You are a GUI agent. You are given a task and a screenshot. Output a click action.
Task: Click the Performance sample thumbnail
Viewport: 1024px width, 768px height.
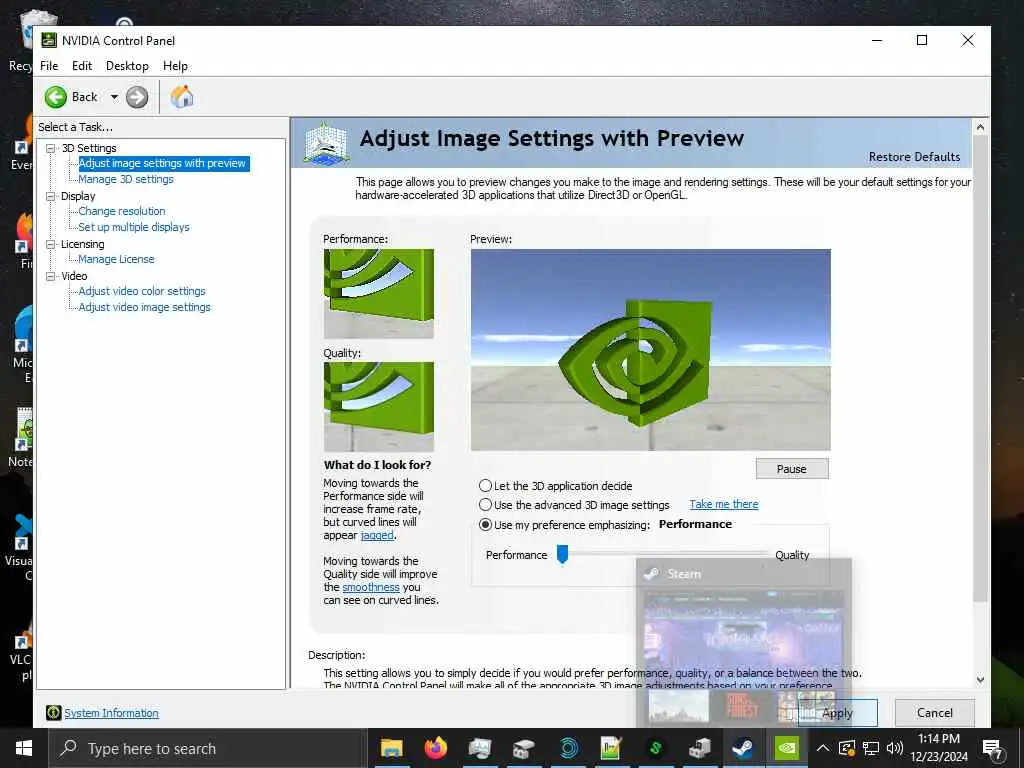tap(379, 293)
